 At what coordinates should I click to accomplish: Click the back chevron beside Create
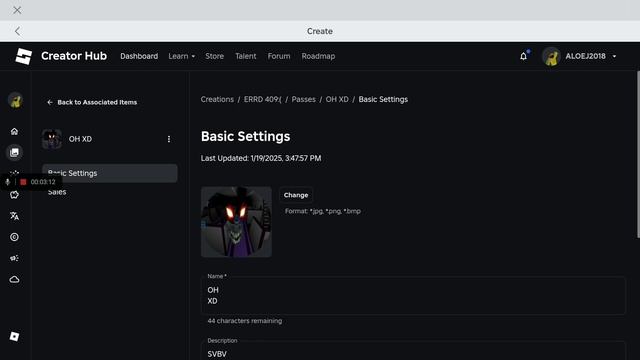pos(17,31)
